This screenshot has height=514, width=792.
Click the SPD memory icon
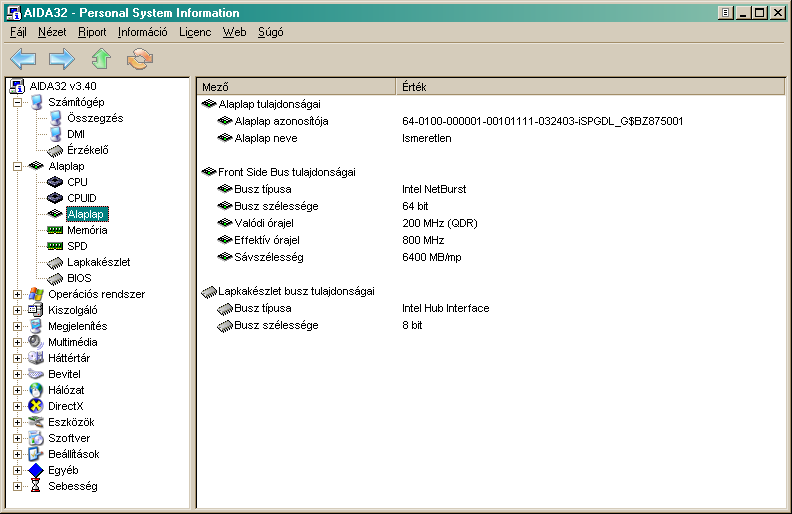point(55,246)
